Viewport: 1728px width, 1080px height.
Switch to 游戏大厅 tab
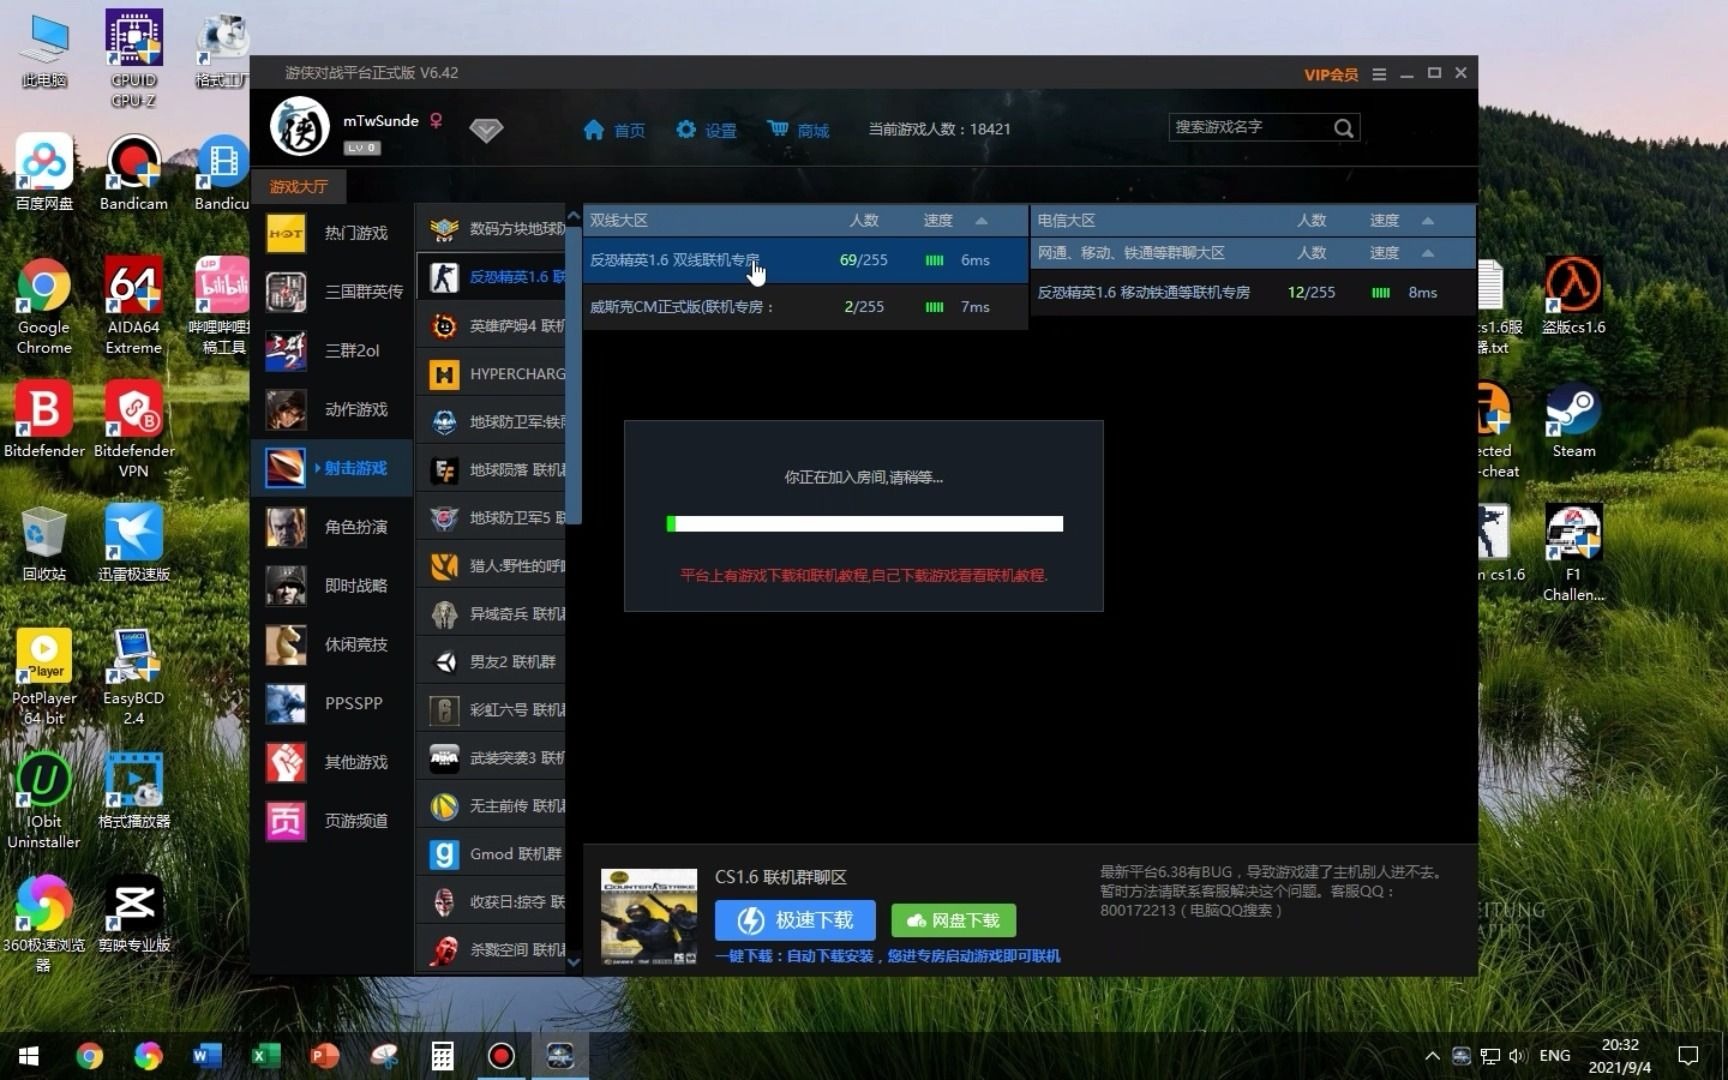click(298, 187)
